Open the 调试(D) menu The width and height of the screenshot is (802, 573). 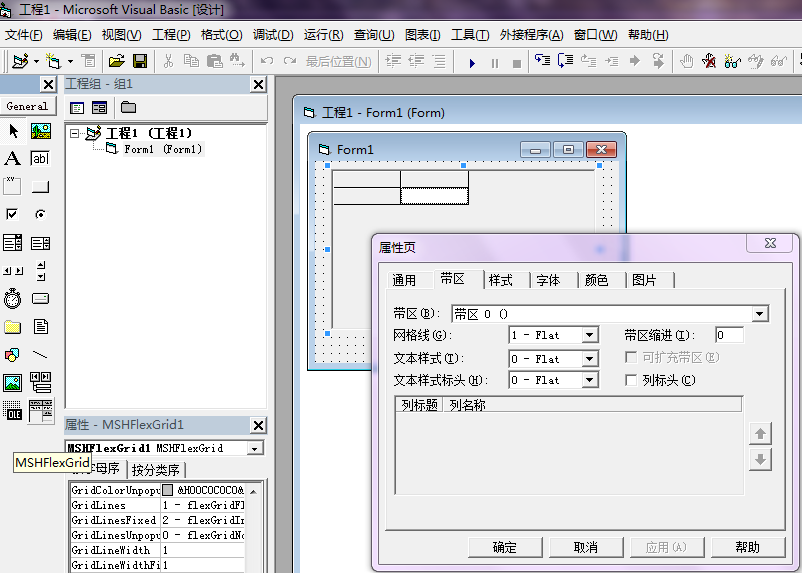click(x=273, y=35)
